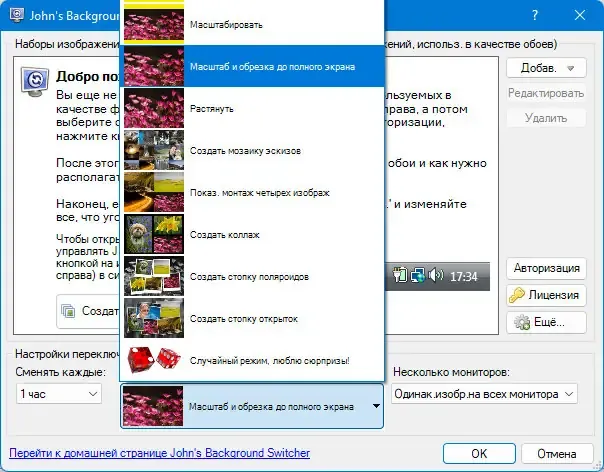Open the 'Добав.' dropdown button
The image size is (604, 472).
click(x=546, y=68)
